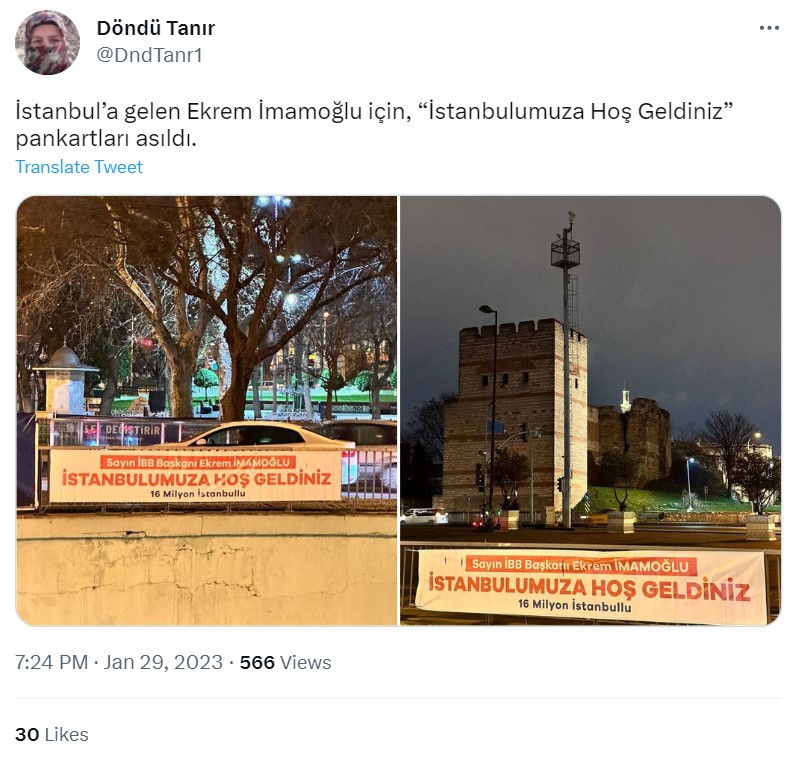This screenshot has width=802, height=767.
Task: Open the @DndTanr1 handle link
Action: coord(149,55)
